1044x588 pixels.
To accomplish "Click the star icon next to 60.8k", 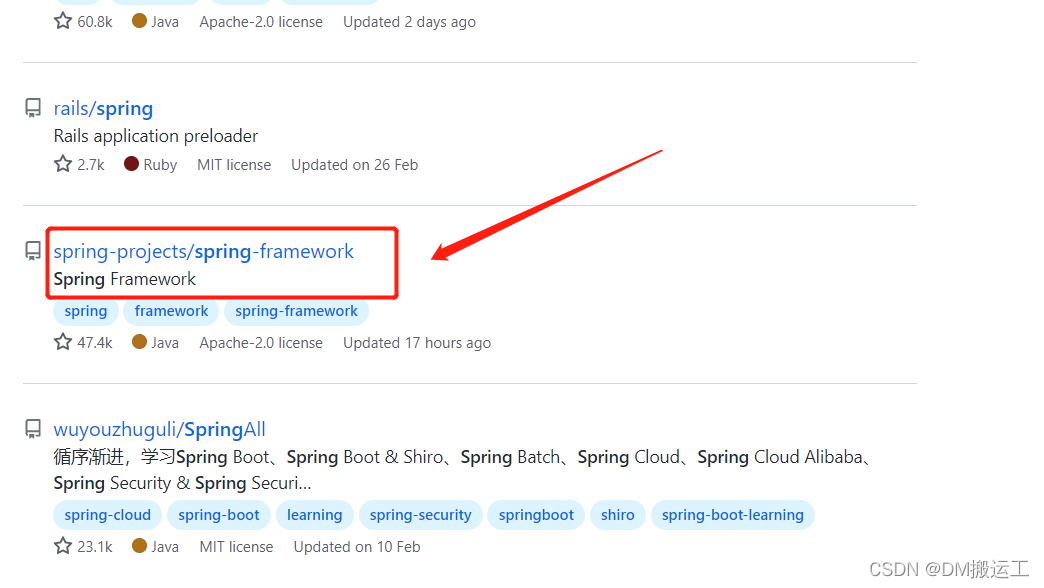I will (x=63, y=21).
